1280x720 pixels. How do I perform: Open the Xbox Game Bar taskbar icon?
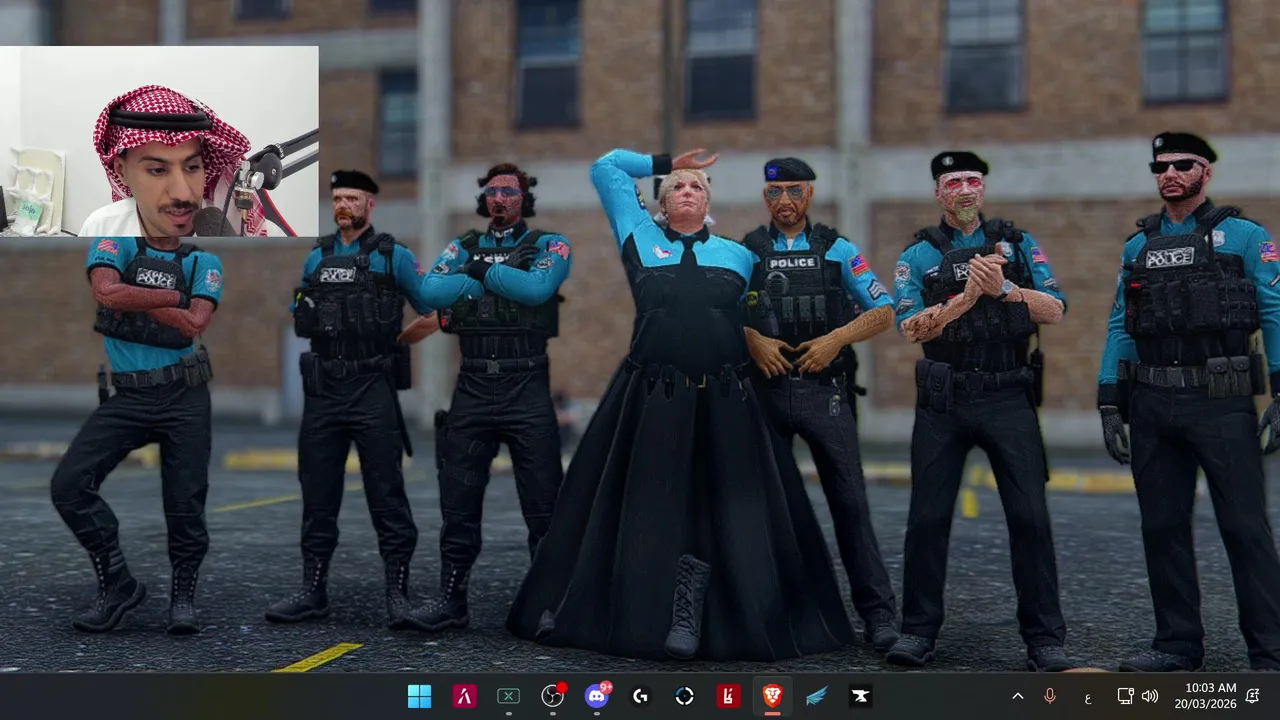[508, 696]
